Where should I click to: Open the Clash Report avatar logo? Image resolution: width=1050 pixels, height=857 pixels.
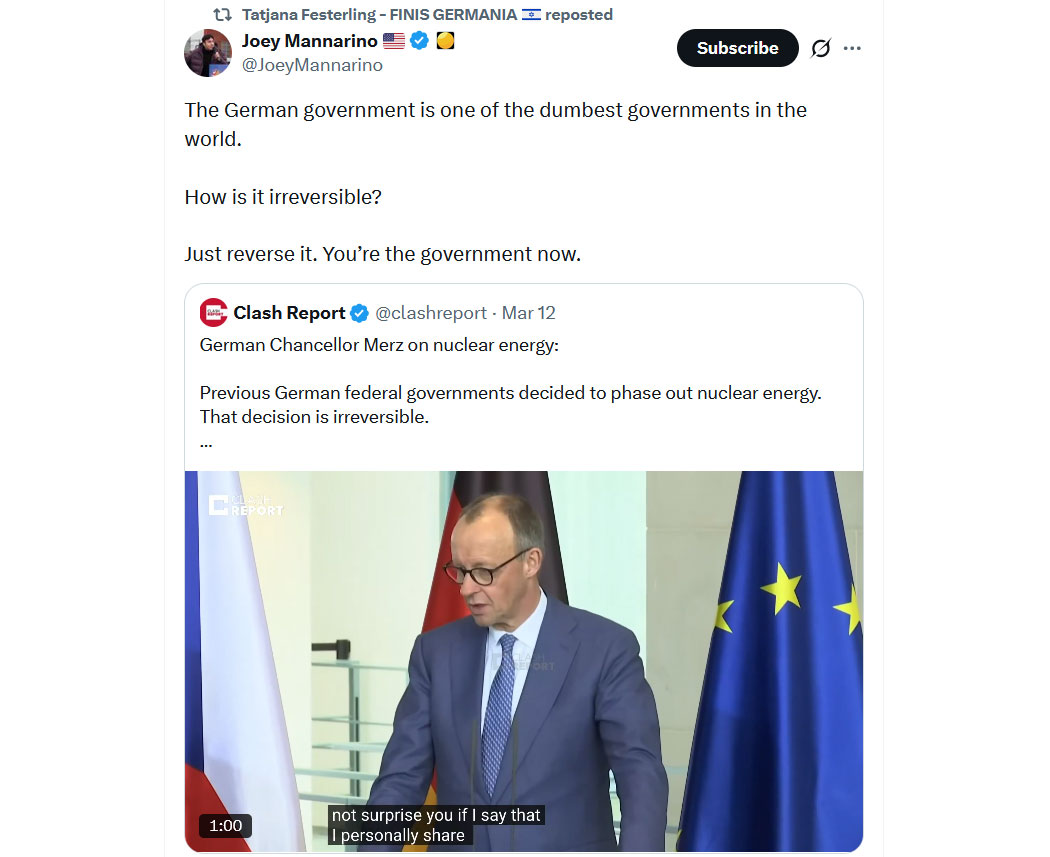pos(214,313)
